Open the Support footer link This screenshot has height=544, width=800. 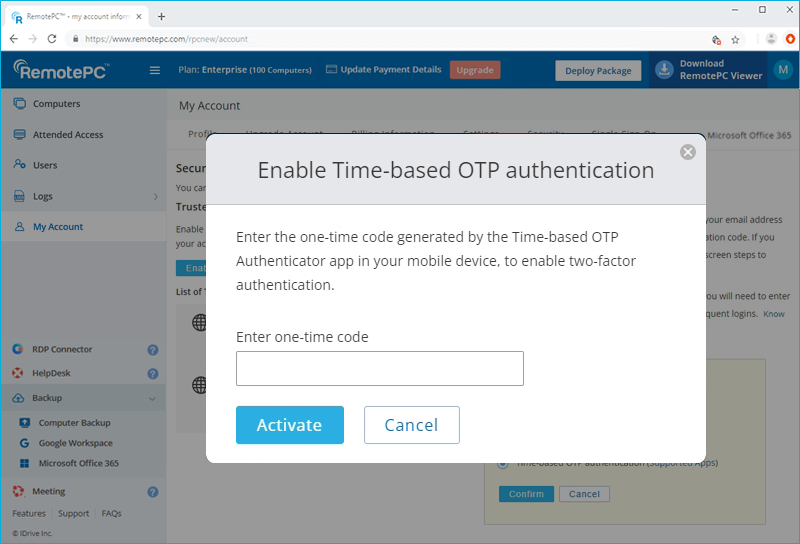coord(73,514)
